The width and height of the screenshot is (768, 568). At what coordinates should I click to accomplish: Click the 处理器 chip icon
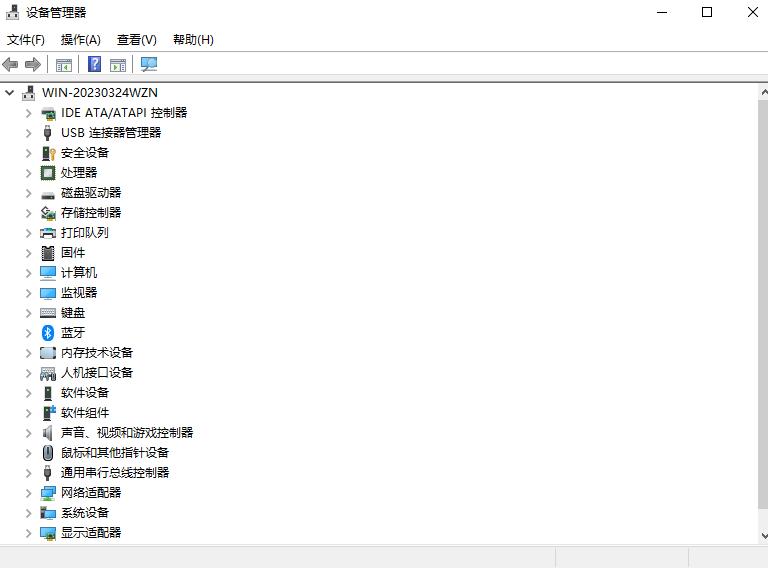(x=48, y=173)
